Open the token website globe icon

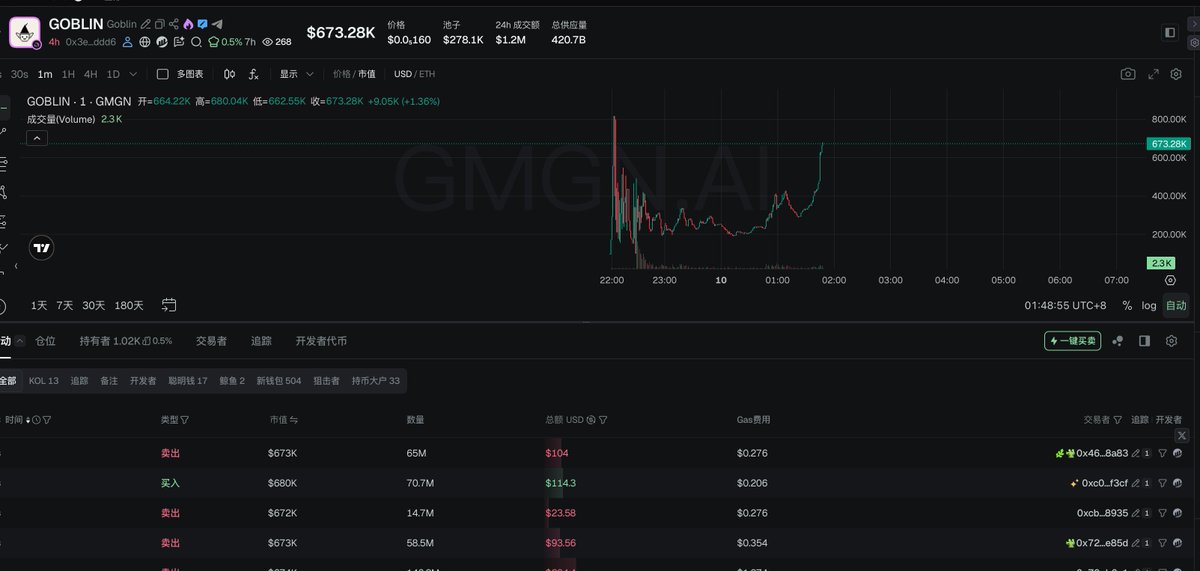click(x=145, y=42)
